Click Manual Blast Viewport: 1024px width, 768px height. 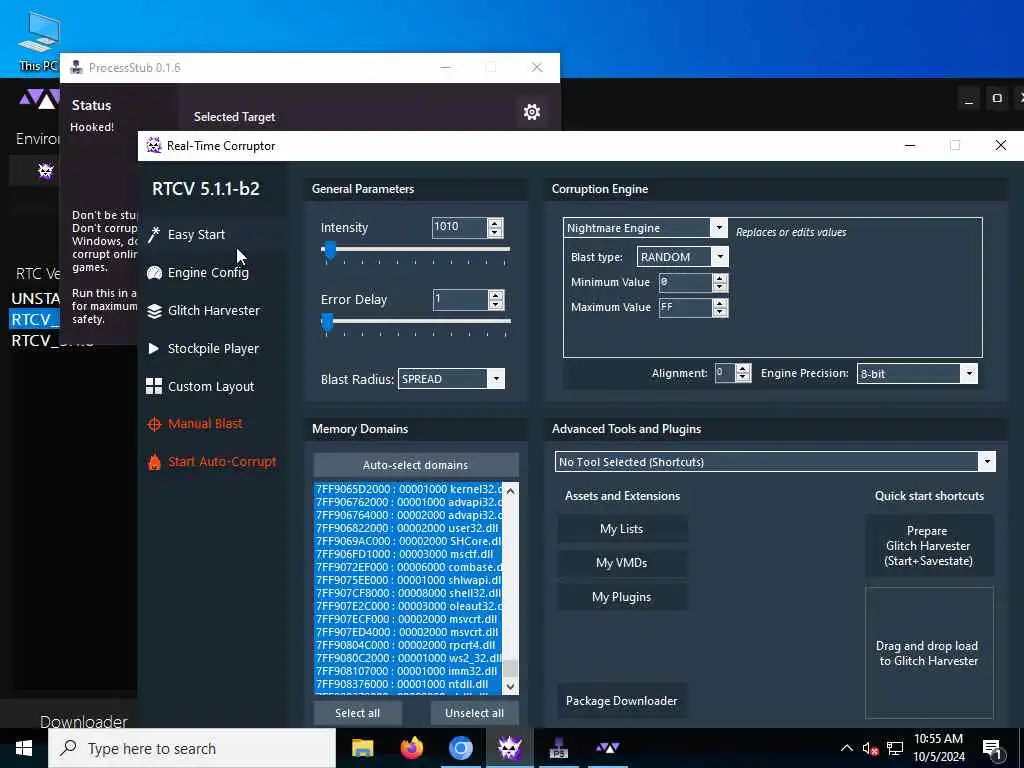coord(204,424)
